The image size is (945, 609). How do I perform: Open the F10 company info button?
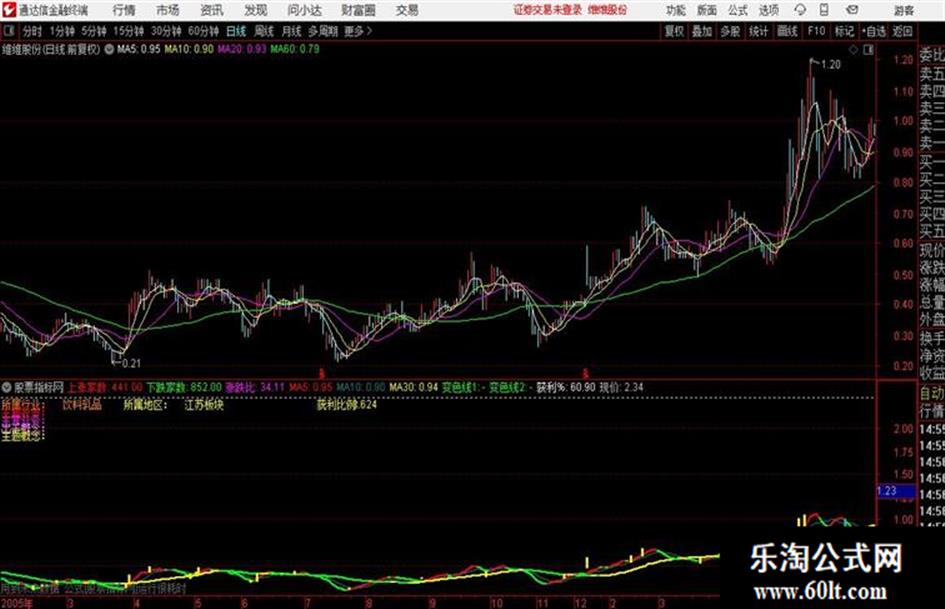coord(816,31)
